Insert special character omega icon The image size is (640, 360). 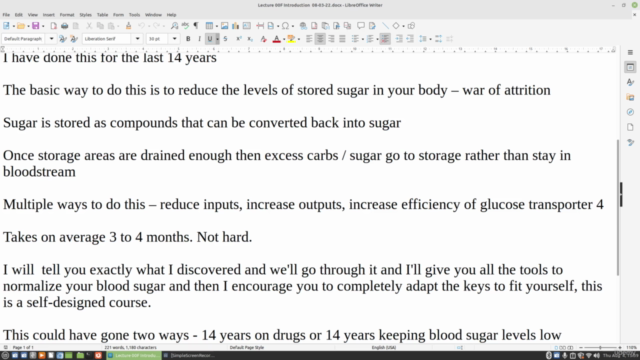(x=285, y=26)
